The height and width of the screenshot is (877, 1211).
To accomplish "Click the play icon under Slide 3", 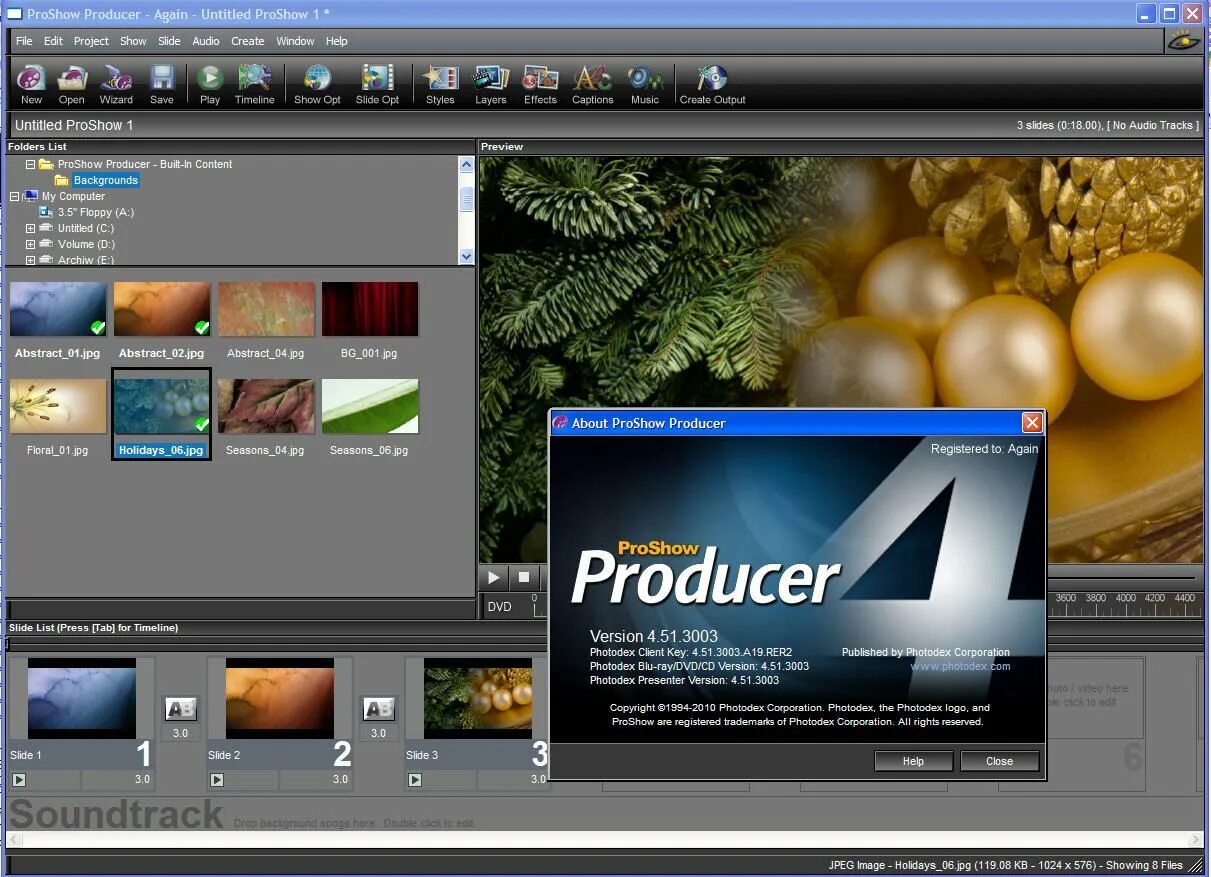I will (415, 780).
